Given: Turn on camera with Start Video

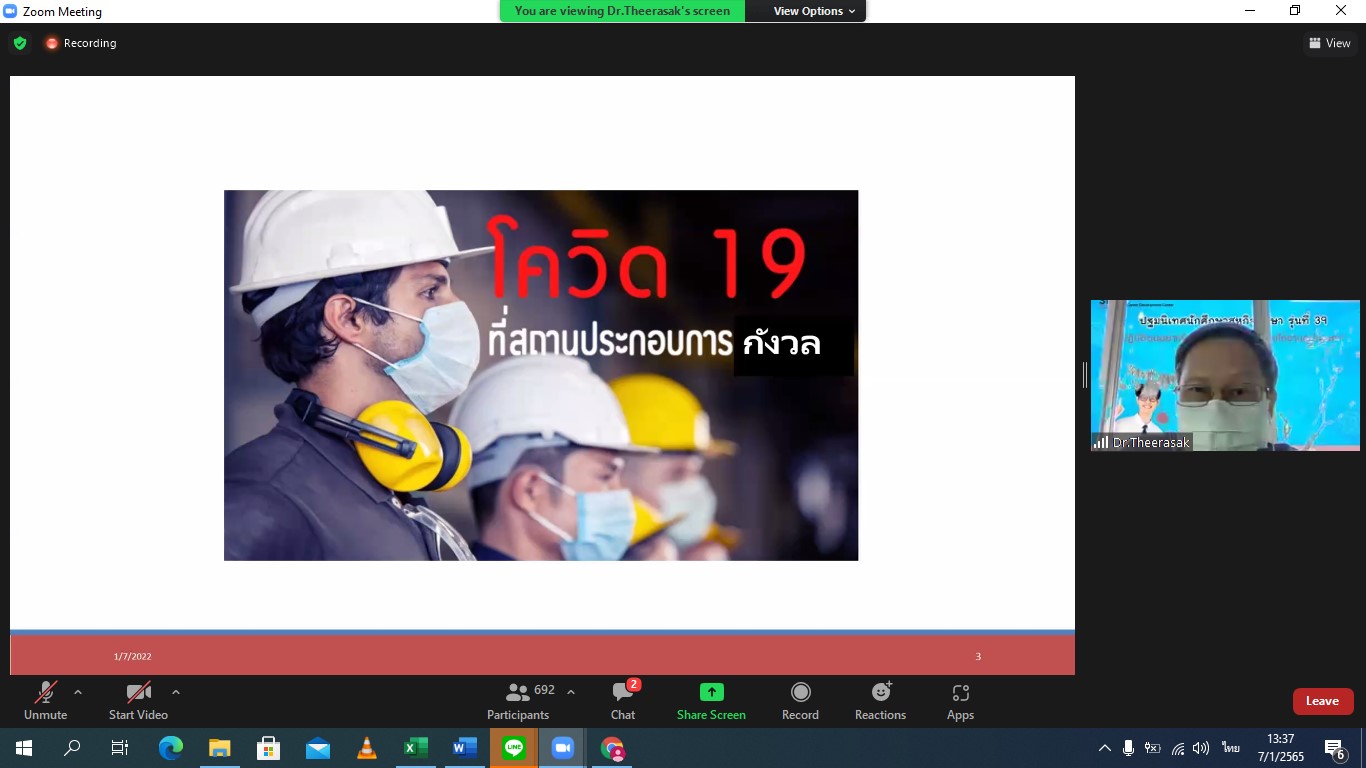Looking at the screenshot, I should (138, 700).
